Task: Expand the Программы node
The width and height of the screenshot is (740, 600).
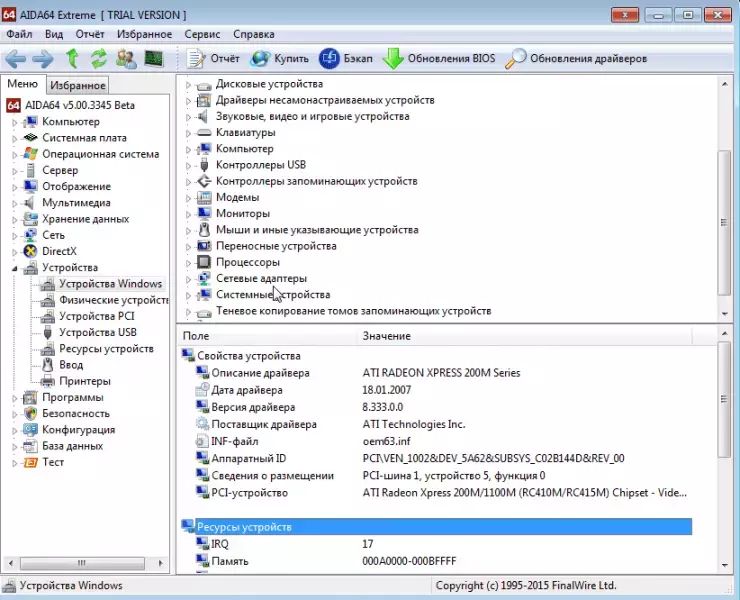Action: [x=15, y=398]
